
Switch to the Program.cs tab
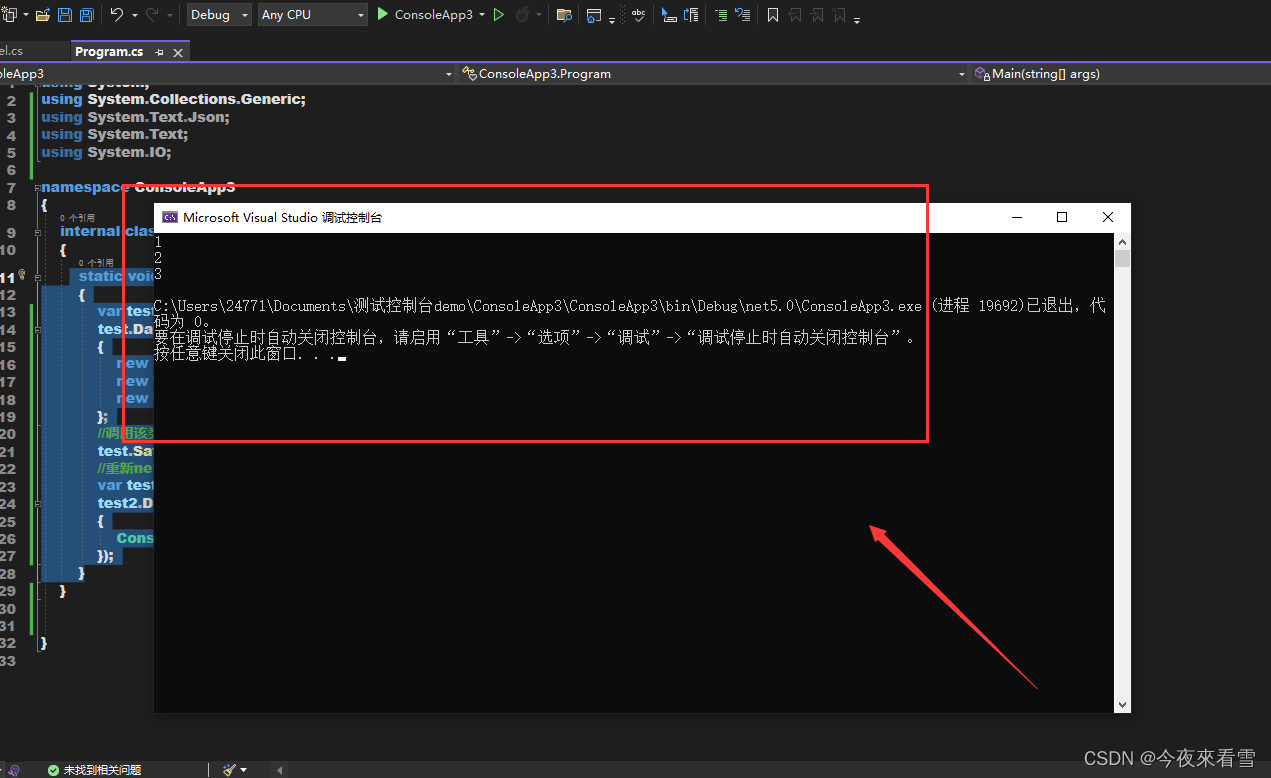(110, 50)
